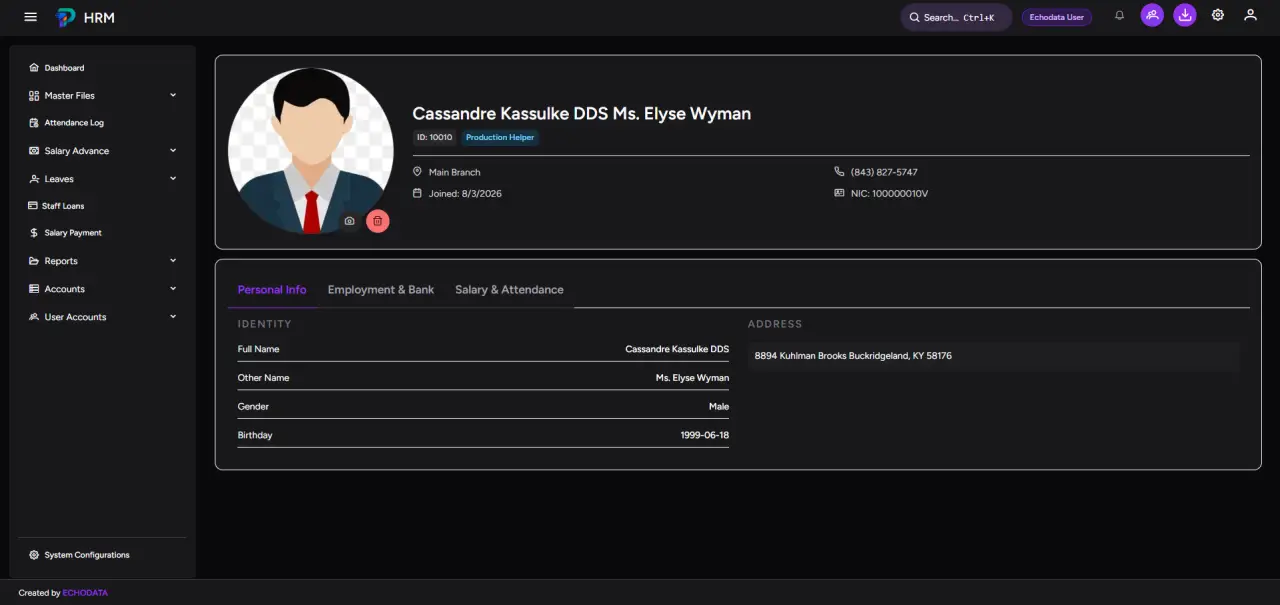Click the ID: 10010 badge
The height and width of the screenshot is (605, 1280).
pyautogui.click(x=434, y=137)
